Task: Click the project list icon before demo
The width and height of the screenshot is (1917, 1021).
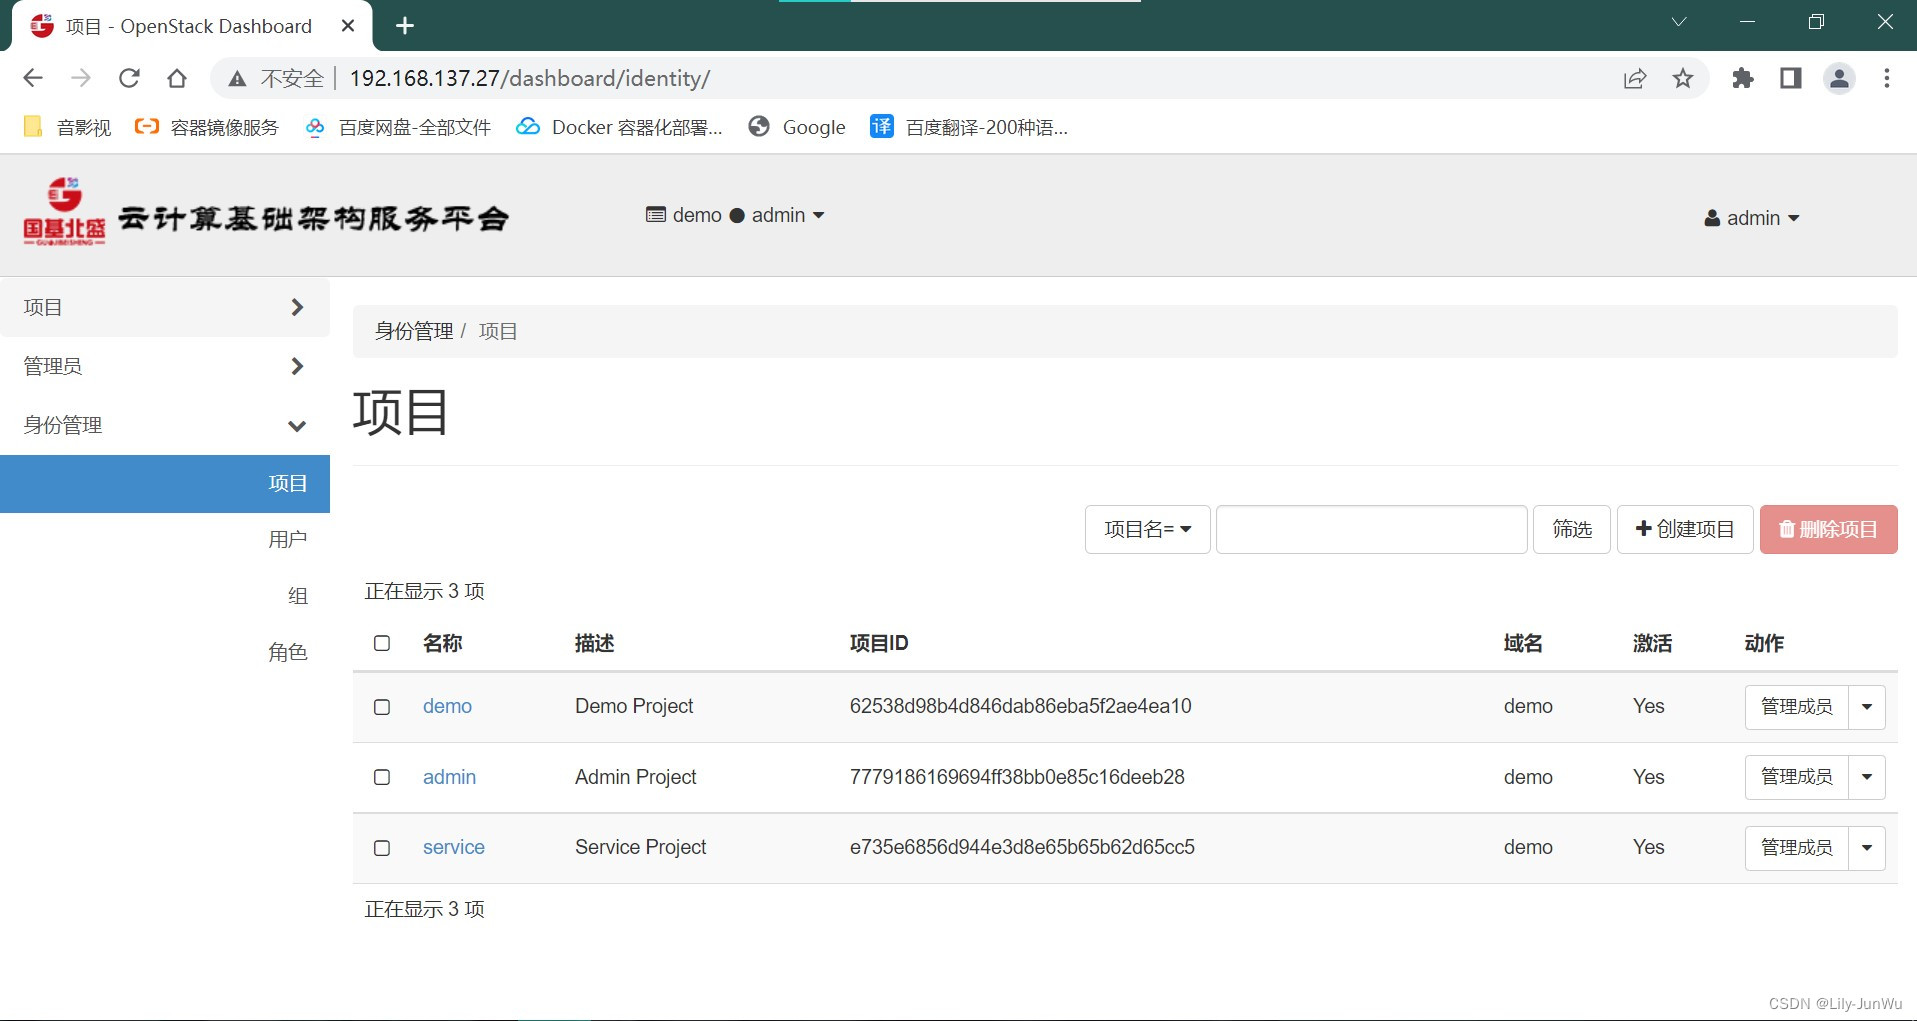Action: coord(654,214)
